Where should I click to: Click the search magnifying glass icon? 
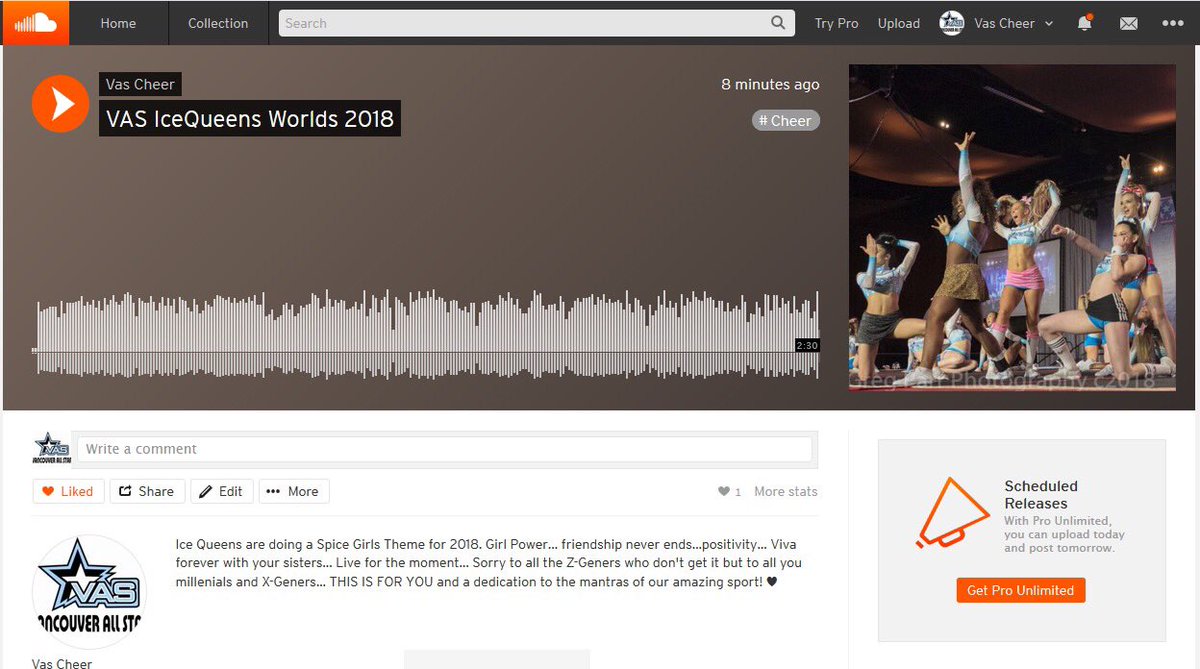click(x=777, y=22)
